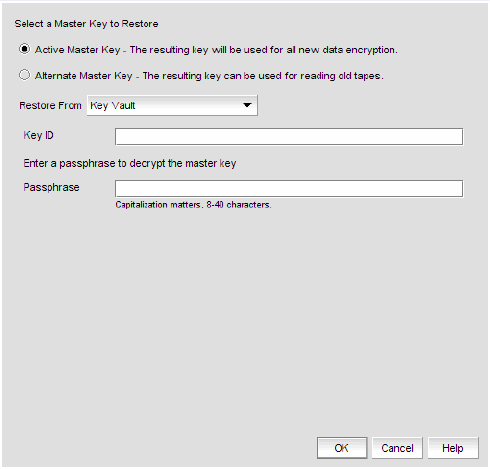
Task: Click the 'Alternate Master Key' label text
Action: [x=84, y=76]
